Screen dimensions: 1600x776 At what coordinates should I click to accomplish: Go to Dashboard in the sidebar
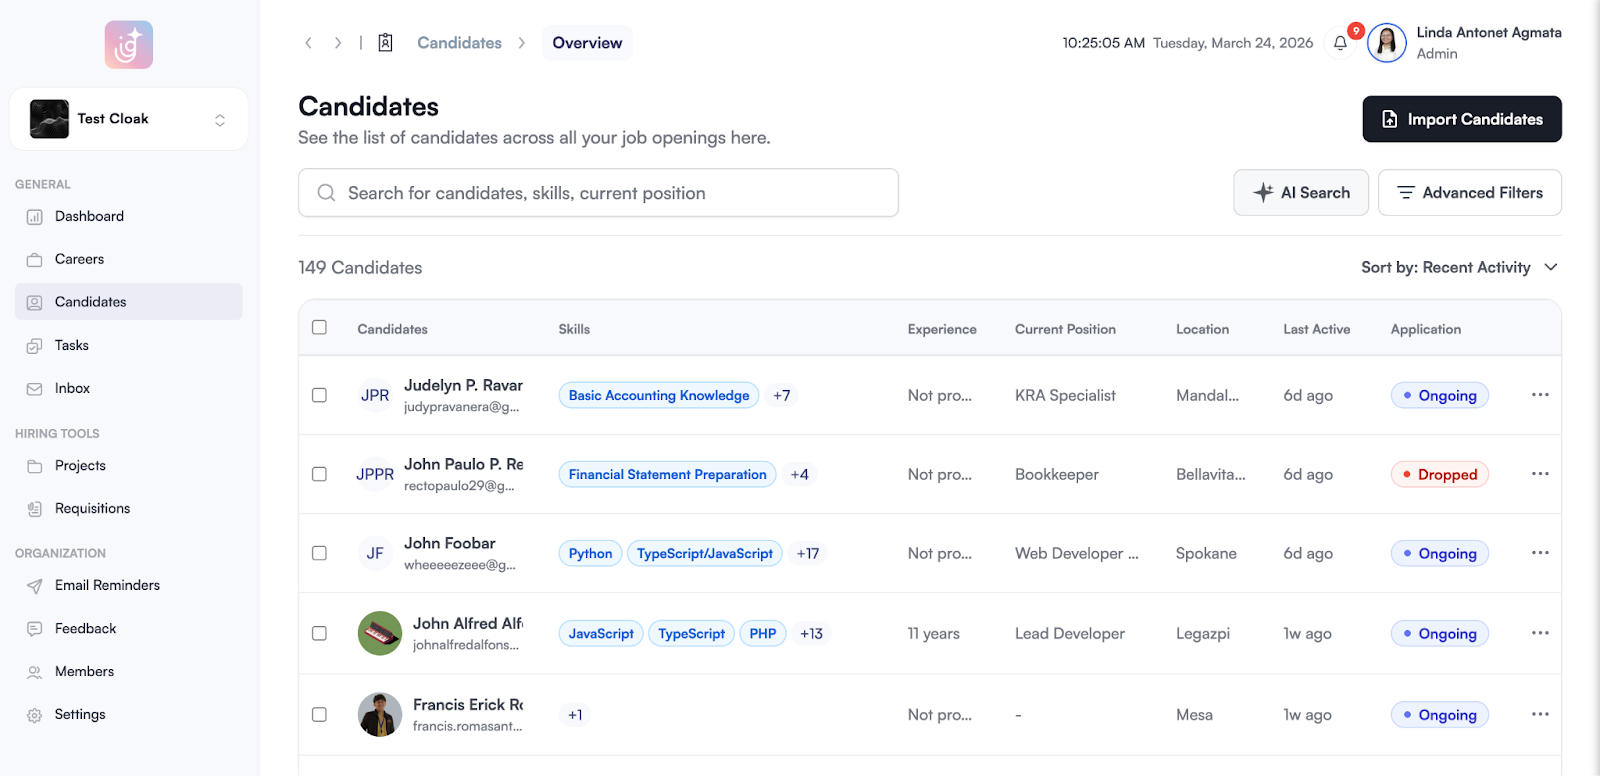[89, 216]
